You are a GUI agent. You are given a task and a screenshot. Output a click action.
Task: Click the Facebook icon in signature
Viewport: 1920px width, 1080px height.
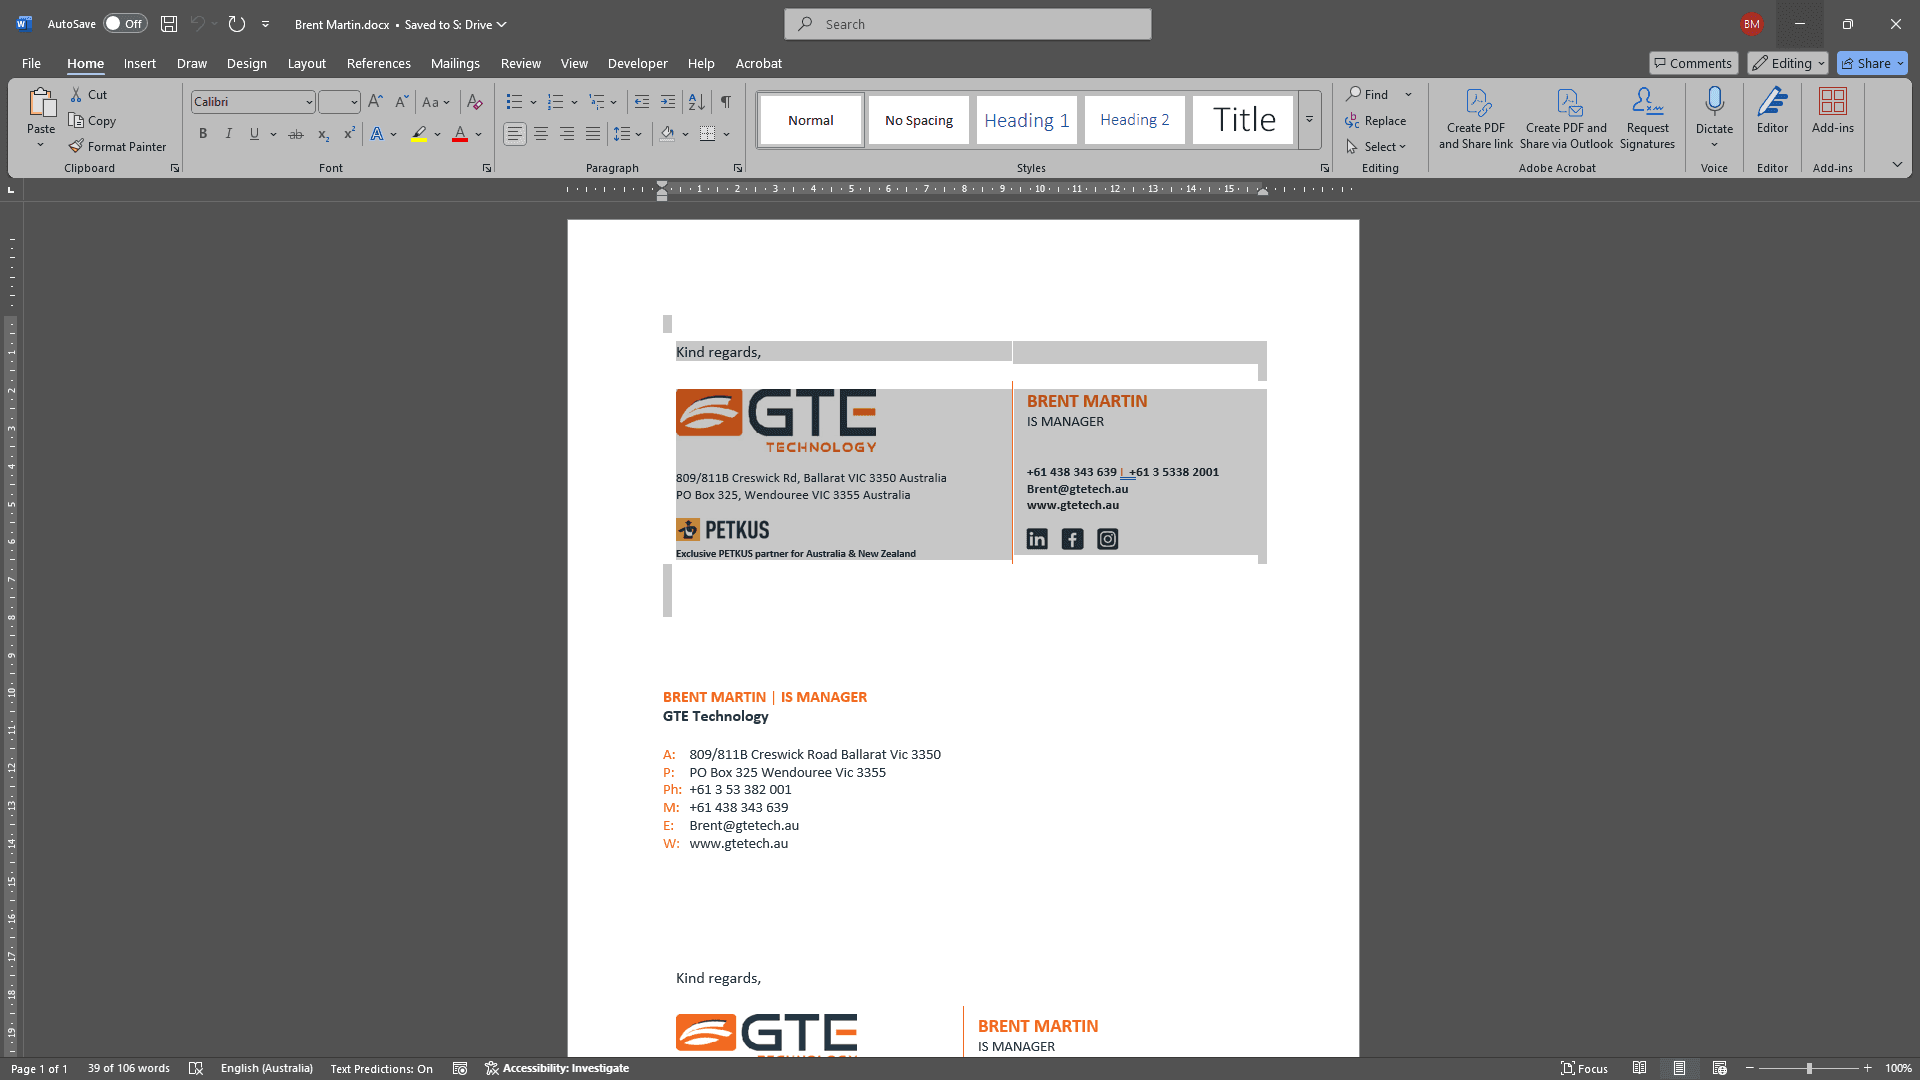tap(1072, 539)
